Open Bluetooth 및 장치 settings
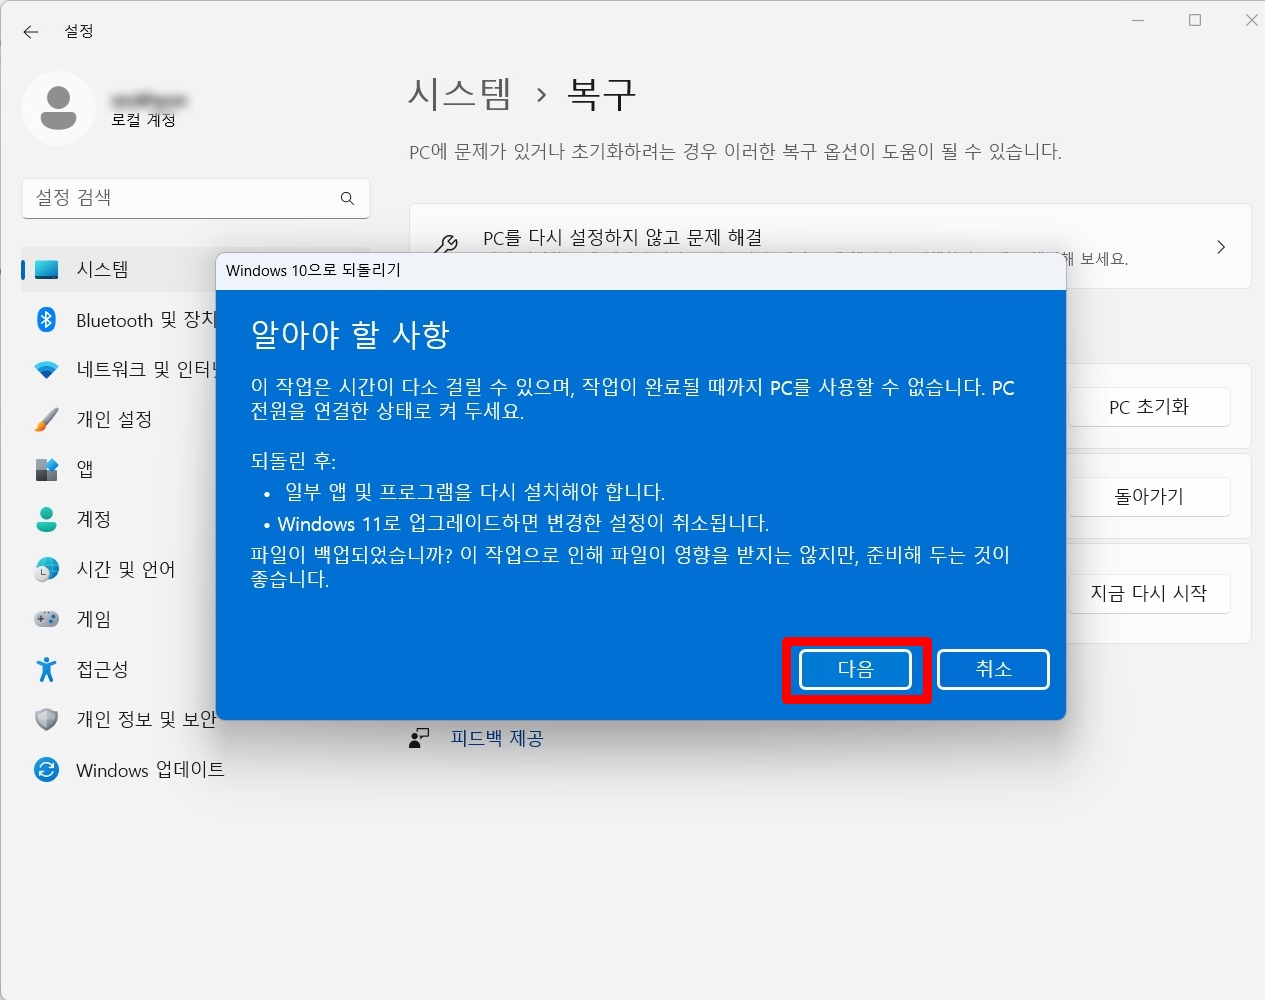1265x1000 pixels. pos(119,320)
